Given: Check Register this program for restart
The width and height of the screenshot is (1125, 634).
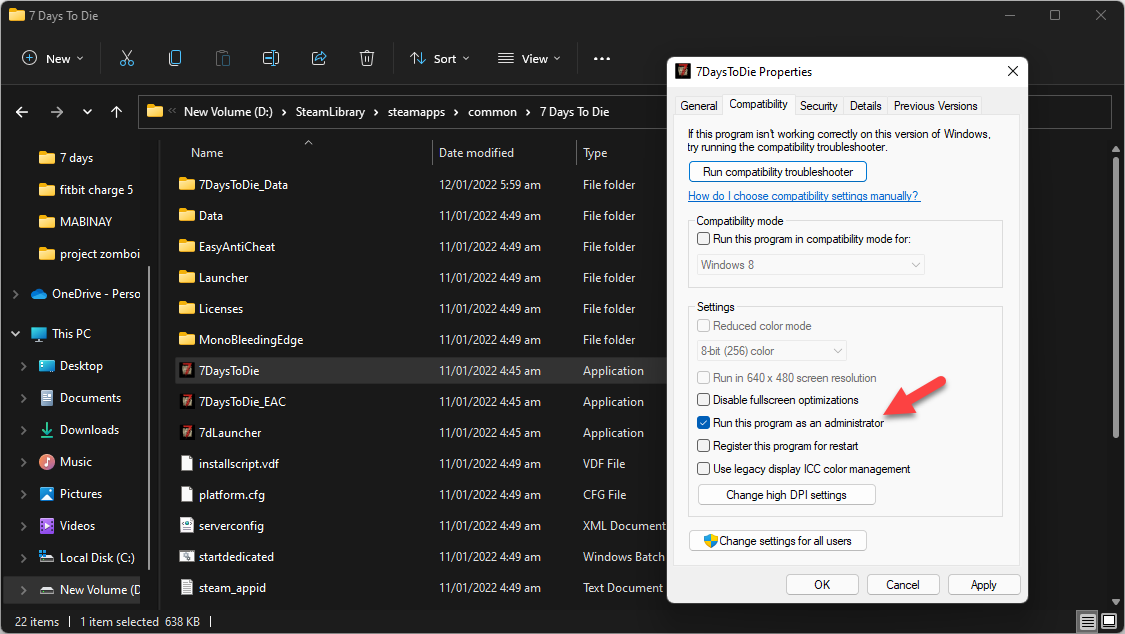Looking at the screenshot, I should [x=703, y=445].
